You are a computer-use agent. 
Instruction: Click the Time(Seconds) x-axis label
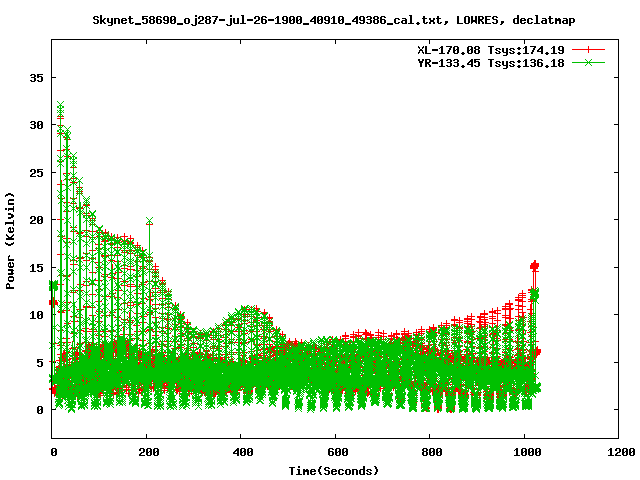pyautogui.click(x=334, y=471)
